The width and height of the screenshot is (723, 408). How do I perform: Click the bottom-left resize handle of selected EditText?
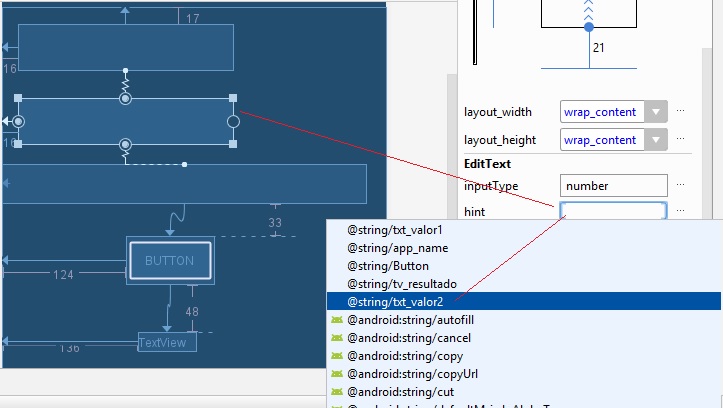pos(18,145)
